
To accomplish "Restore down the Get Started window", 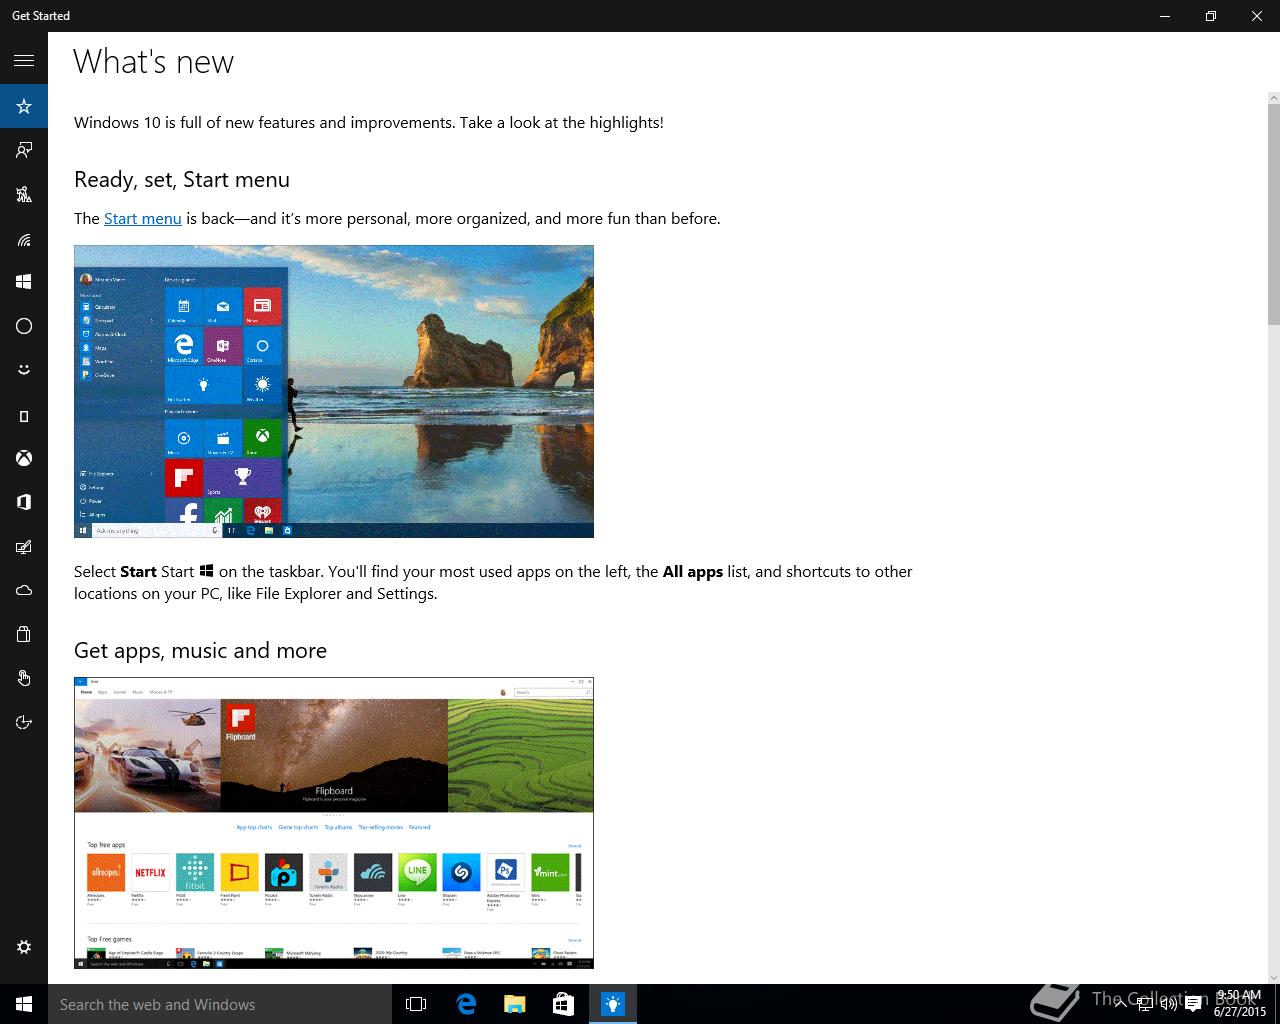I will (1211, 16).
